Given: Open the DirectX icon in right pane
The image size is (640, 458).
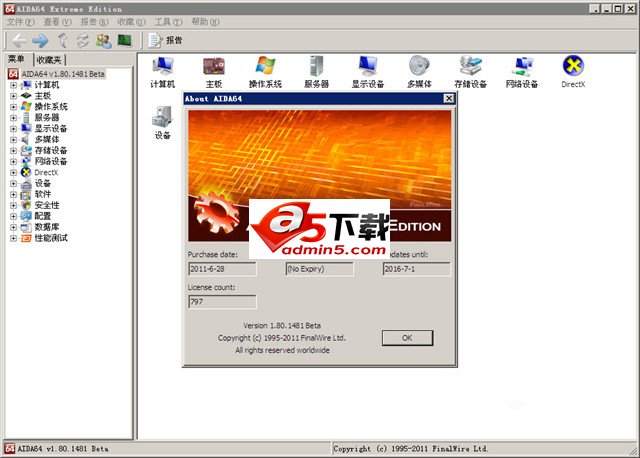Looking at the screenshot, I should click(x=573, y=72).
